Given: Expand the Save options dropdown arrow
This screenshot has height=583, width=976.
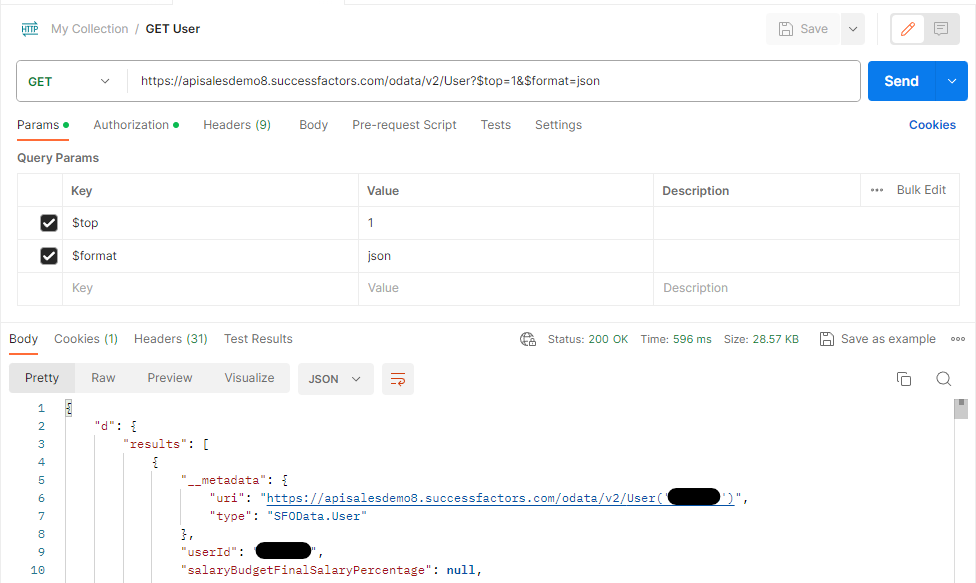Looking at the screenshot, I should 853,29.
